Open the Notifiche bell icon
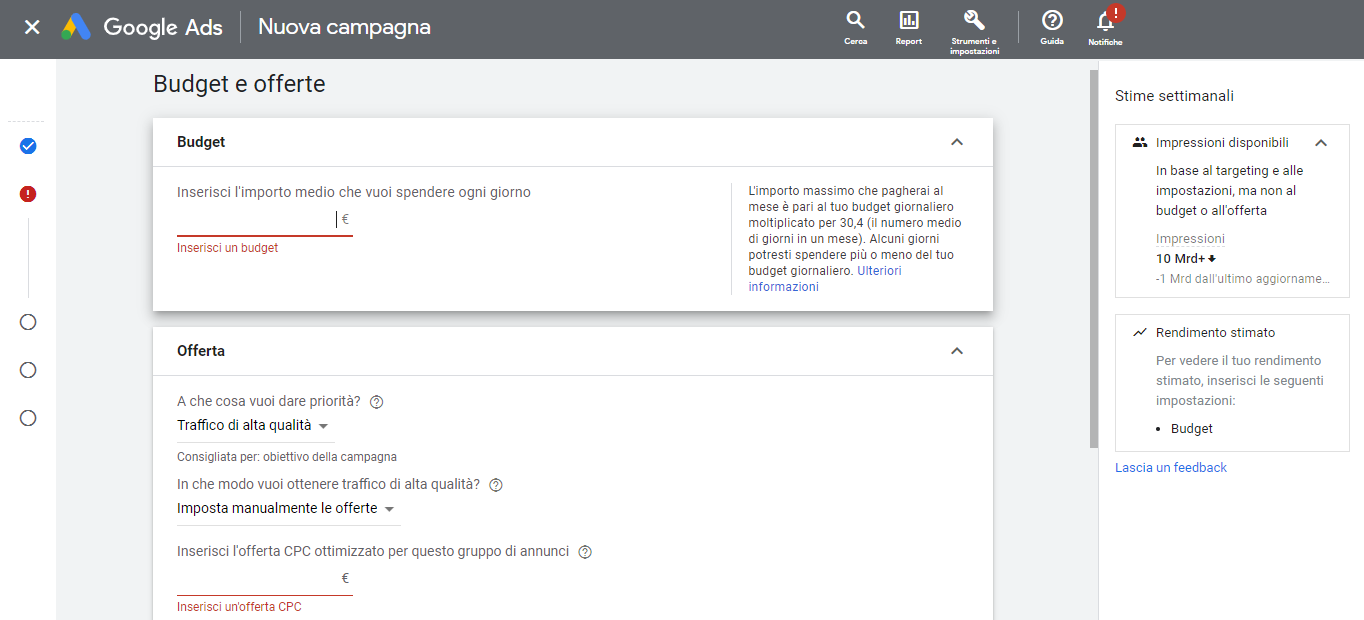 point(1105,21)
